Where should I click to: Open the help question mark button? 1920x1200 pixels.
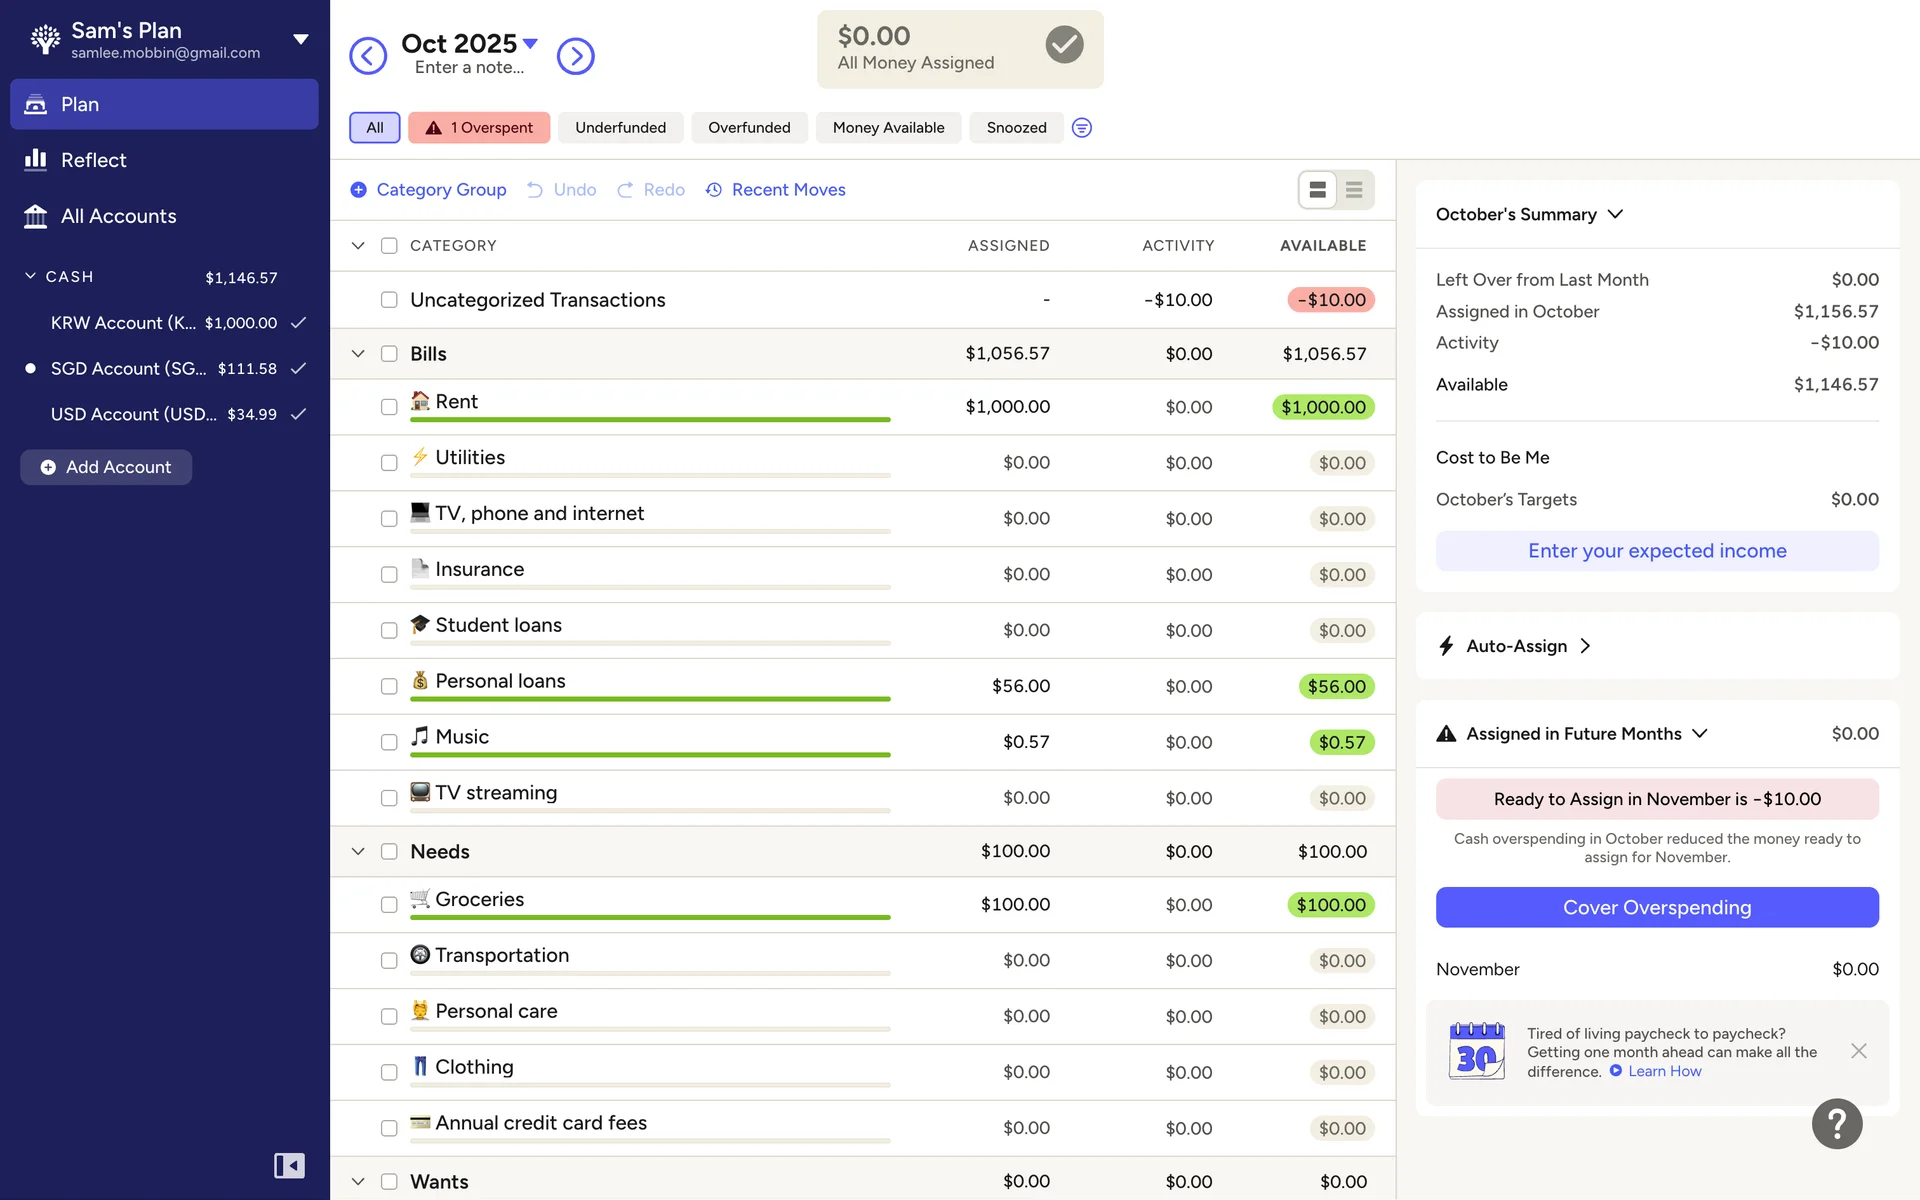[x=1836, y=1124]
